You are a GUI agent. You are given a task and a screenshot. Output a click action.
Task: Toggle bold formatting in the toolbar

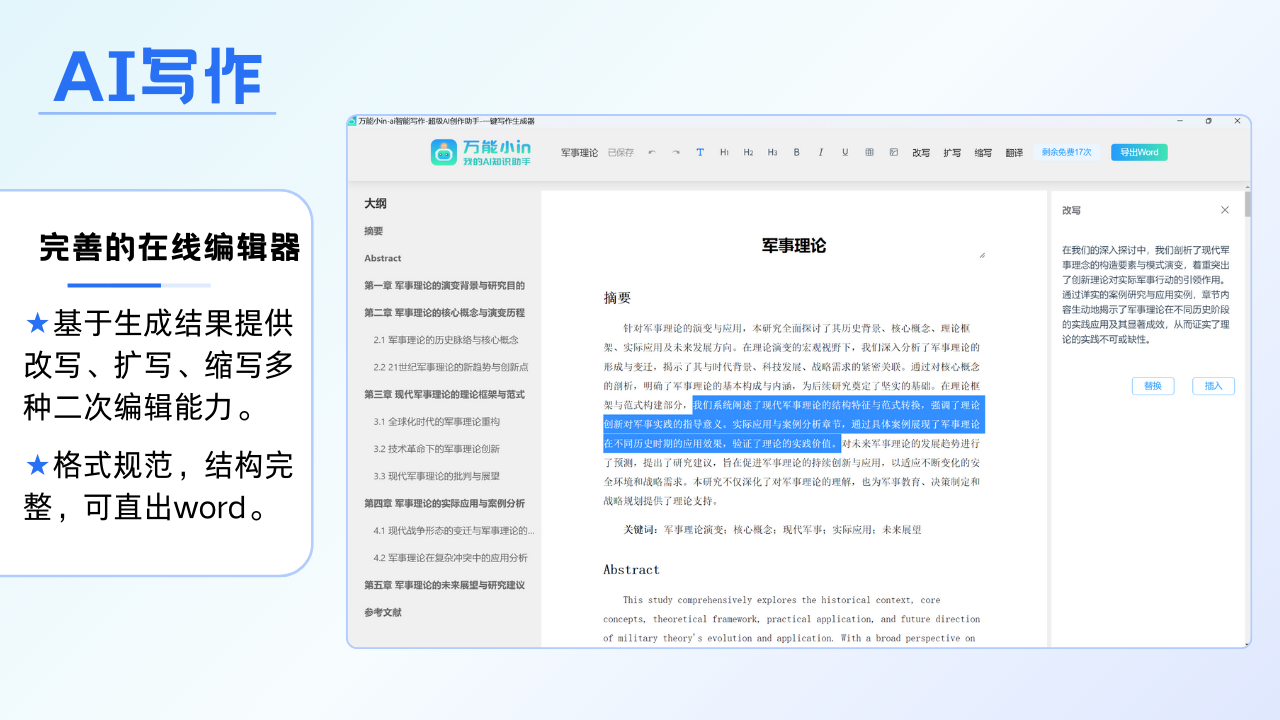pyautogui.click(x=796, y=152)
